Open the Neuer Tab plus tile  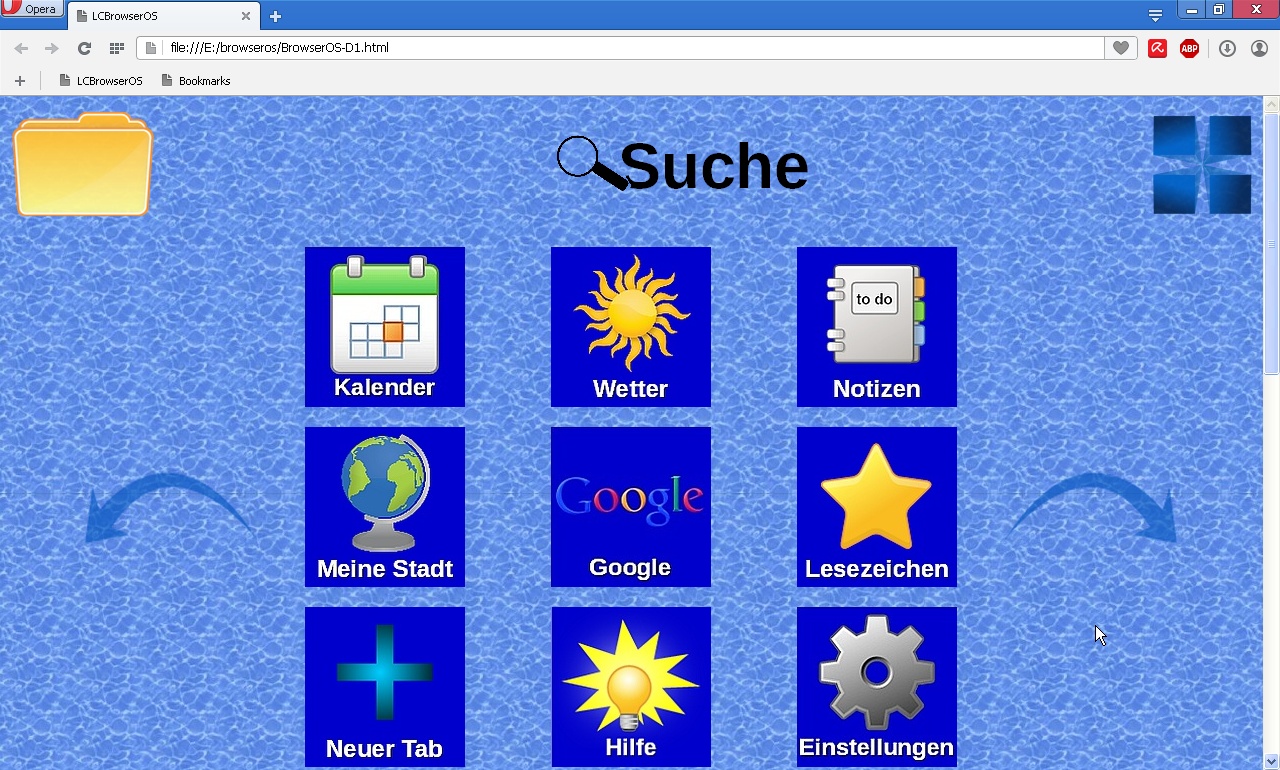pos(385,687)
